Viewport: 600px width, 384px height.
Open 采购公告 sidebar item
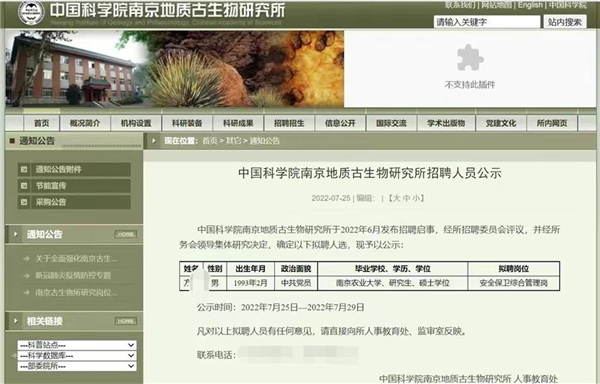pyautogui.click(x=74, y=202)
